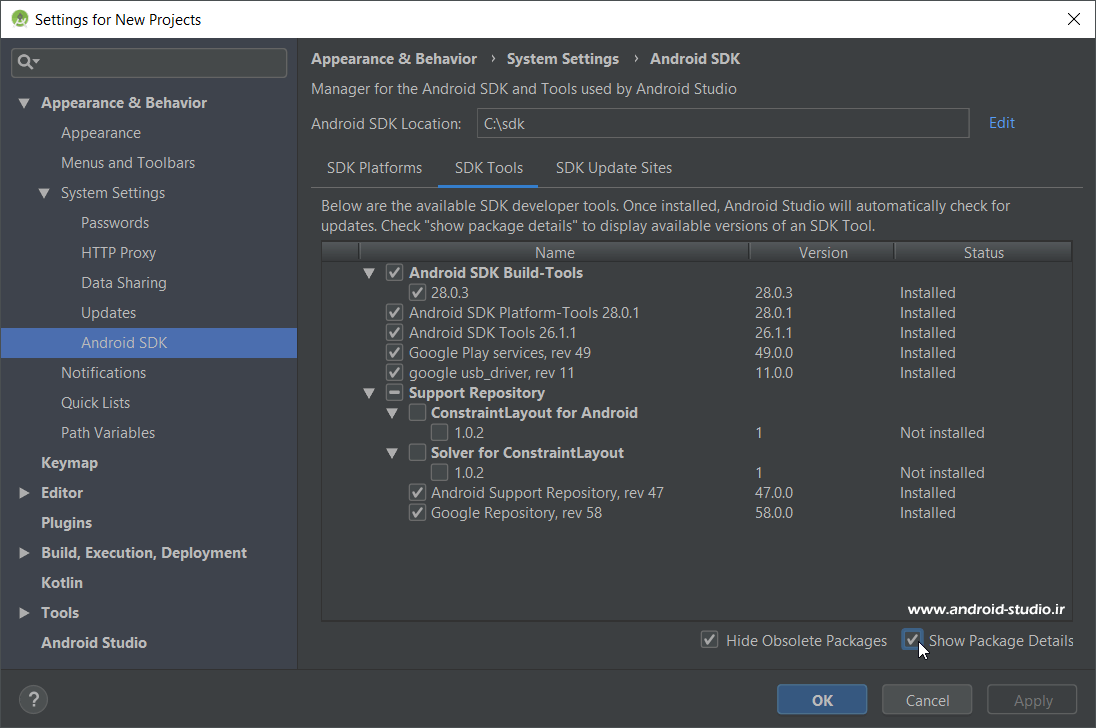Select Android SDK in the sidebar
Viewport: 1096px width, 728px height.
point(149,343)
